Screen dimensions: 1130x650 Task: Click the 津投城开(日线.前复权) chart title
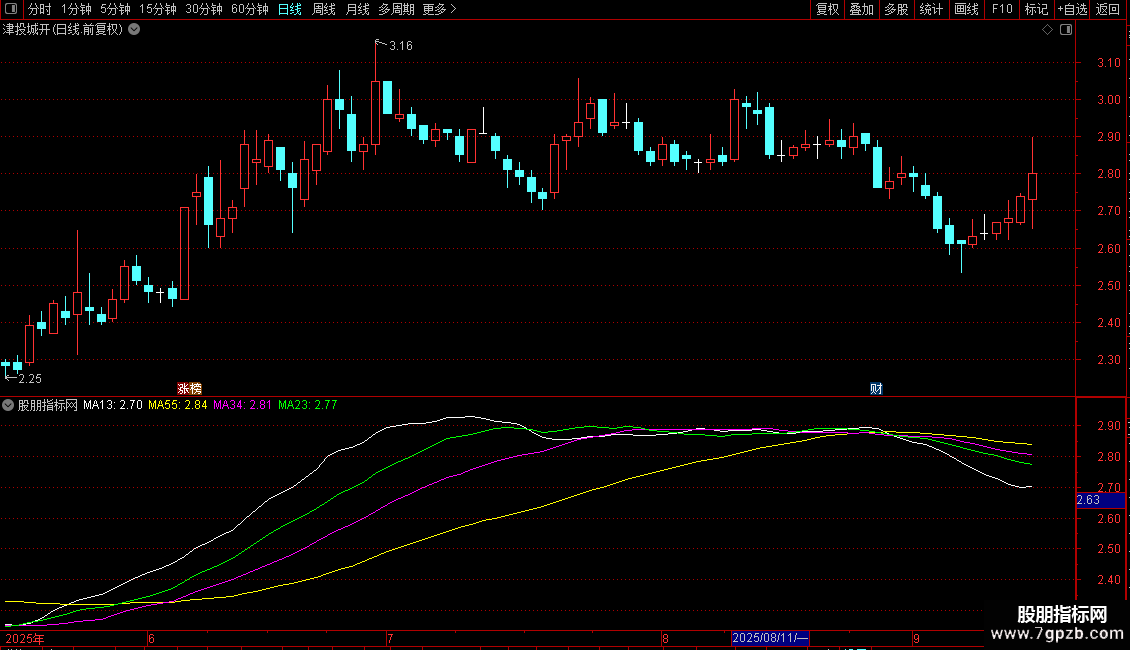pyautogui.click(x=63, y=30)
